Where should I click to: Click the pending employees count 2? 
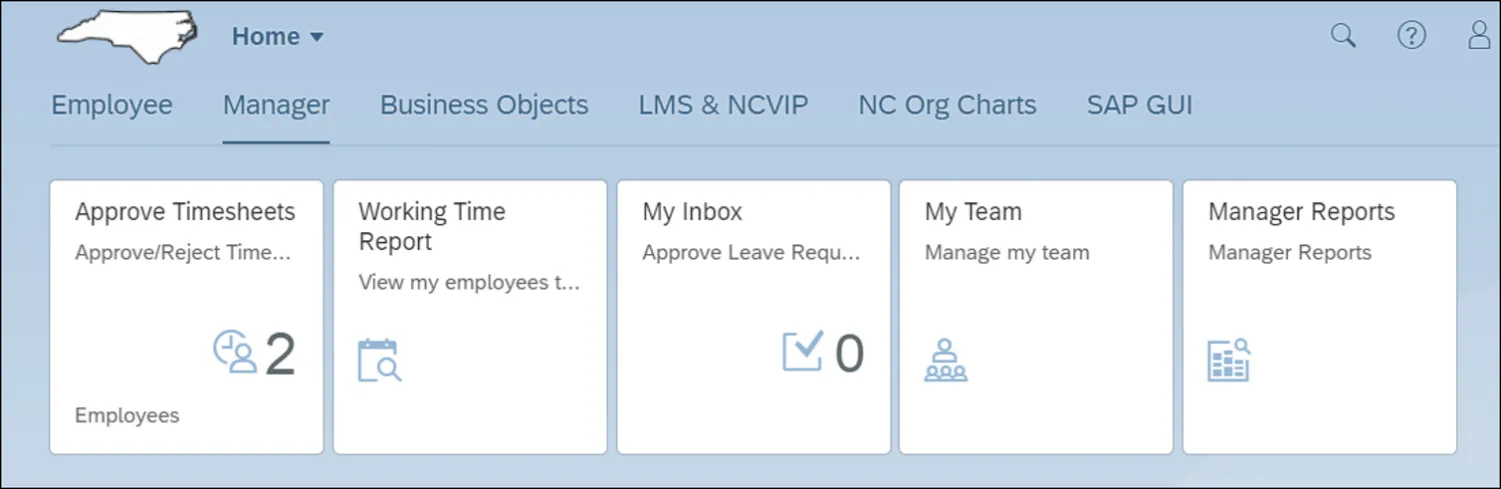point(280,354)
